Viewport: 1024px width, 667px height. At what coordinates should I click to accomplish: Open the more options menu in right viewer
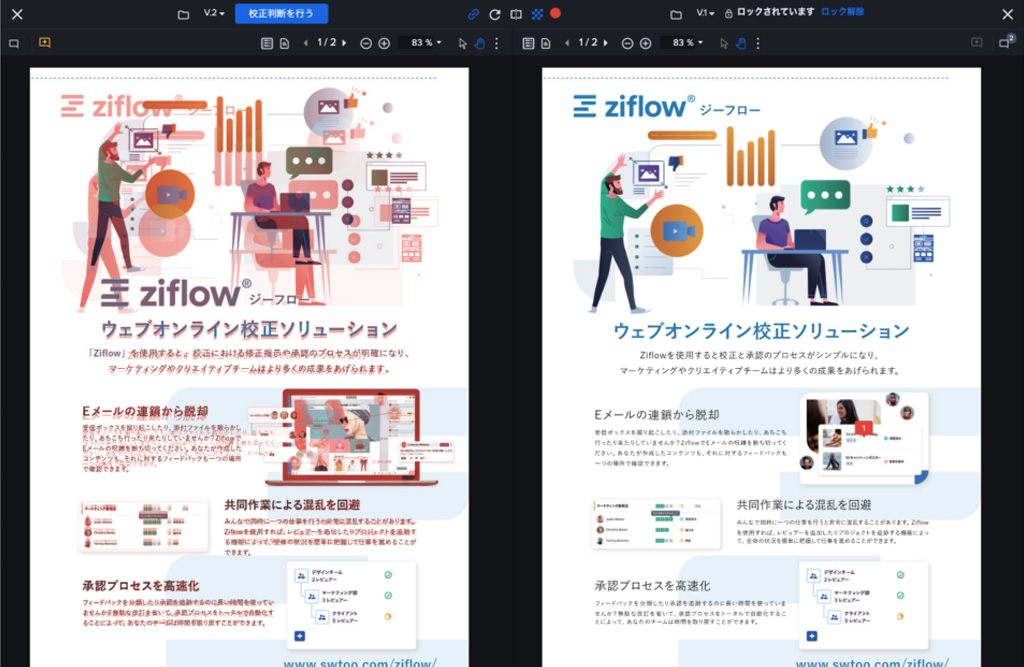click(758, 44)
